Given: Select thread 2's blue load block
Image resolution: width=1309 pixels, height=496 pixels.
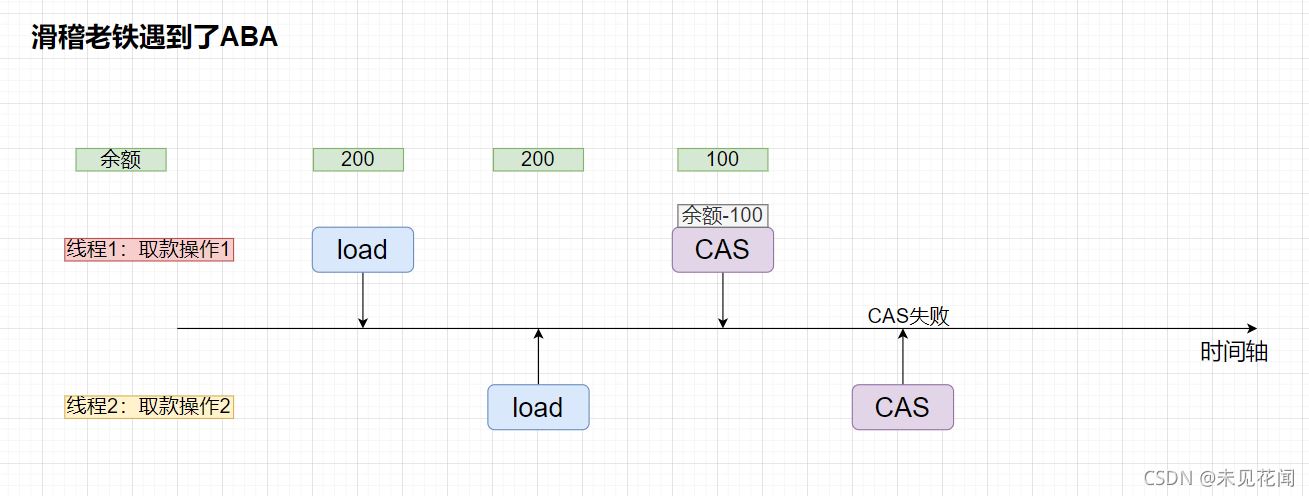Looking at the screenshot, I should point(539,407).
